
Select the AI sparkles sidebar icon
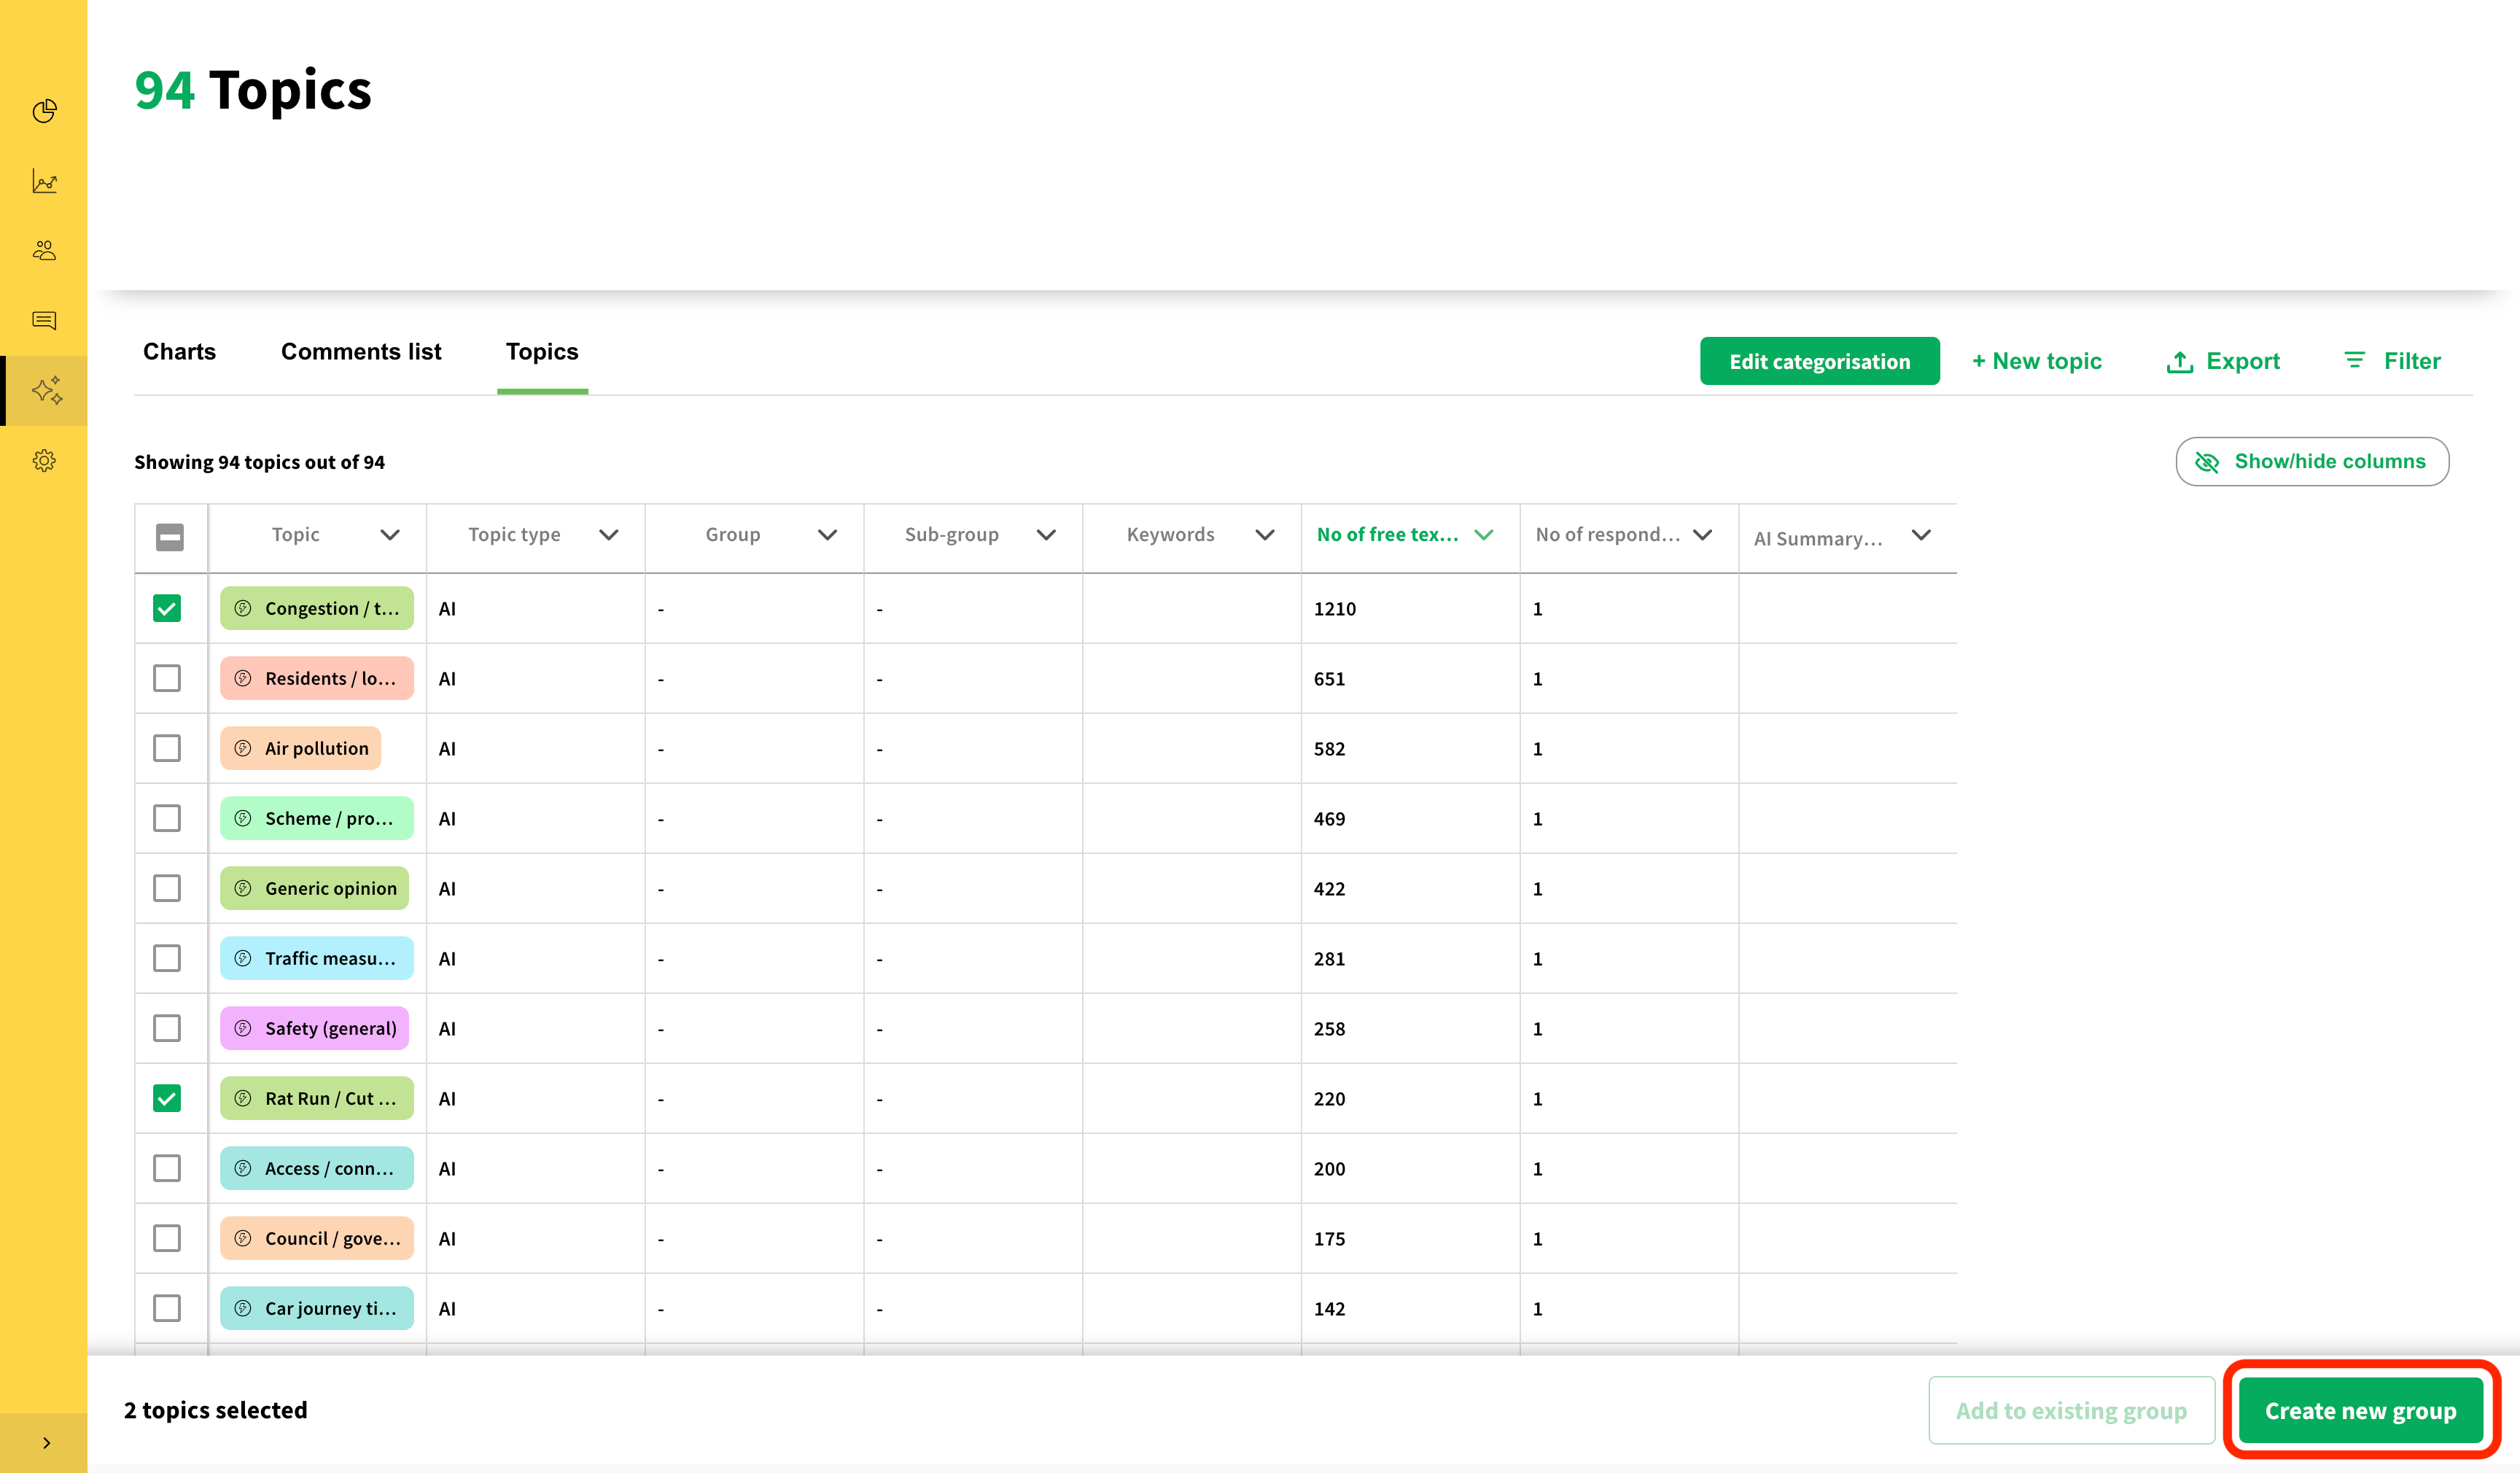(x=46, y=390)
